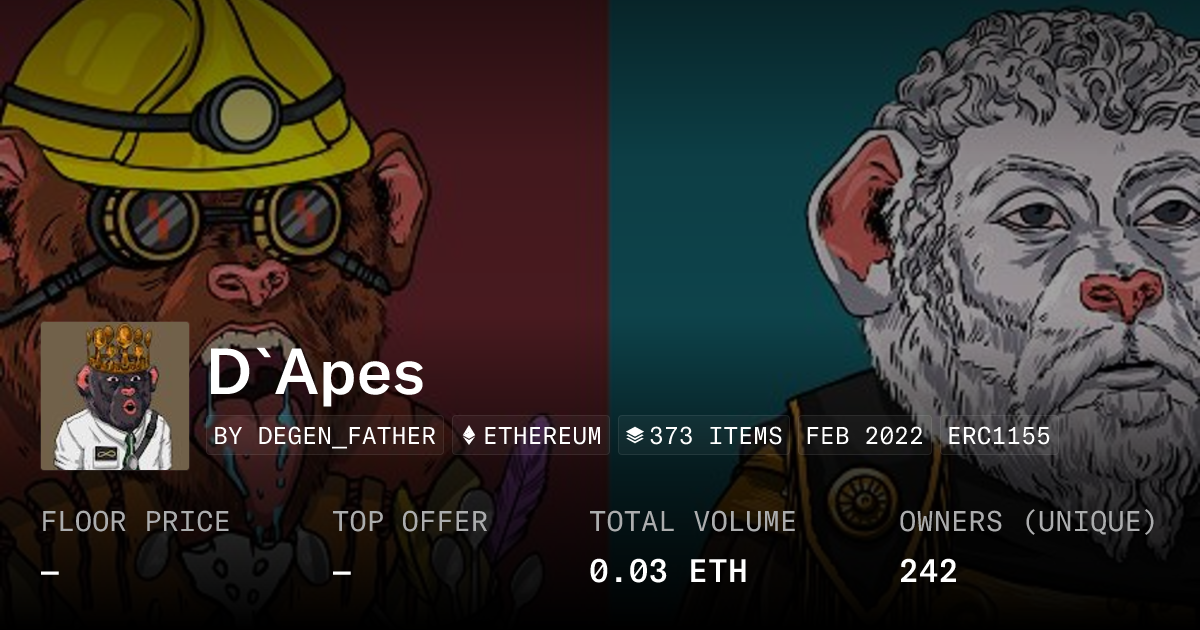Click the TOTAL VOLUME label
Screen dimensions: 1200x630
(x=692, y=522)
